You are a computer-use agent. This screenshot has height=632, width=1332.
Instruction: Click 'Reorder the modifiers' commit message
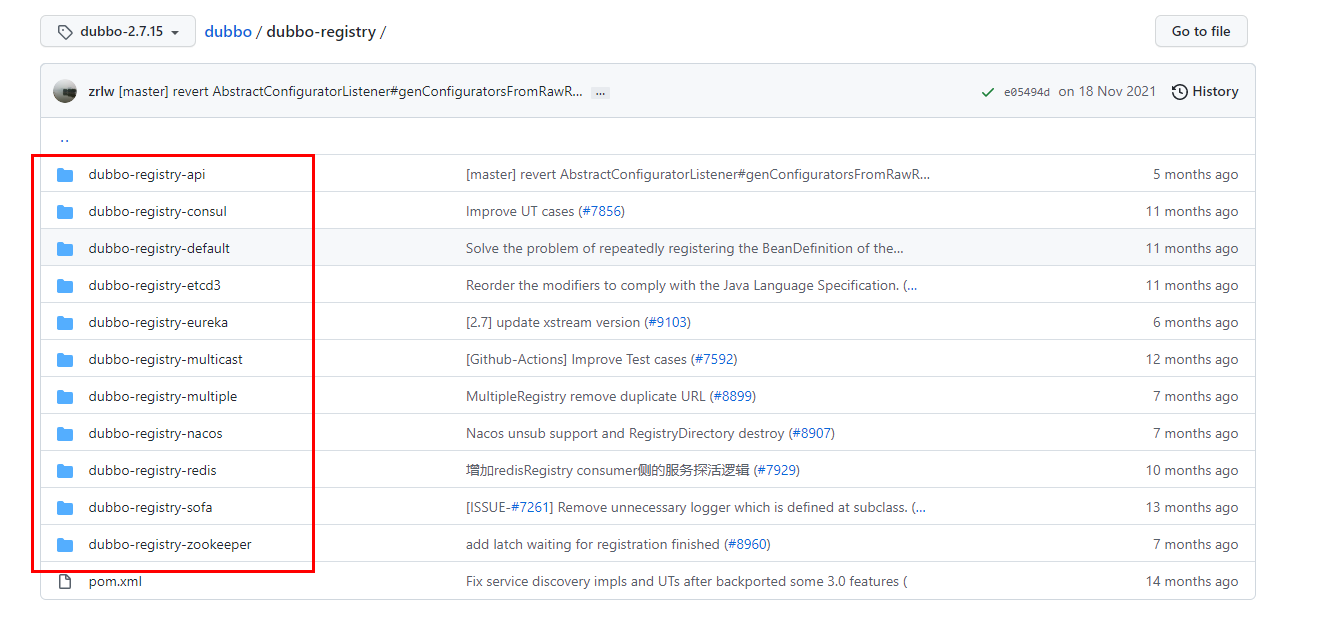pyautogui.click(x=691, y=285)
